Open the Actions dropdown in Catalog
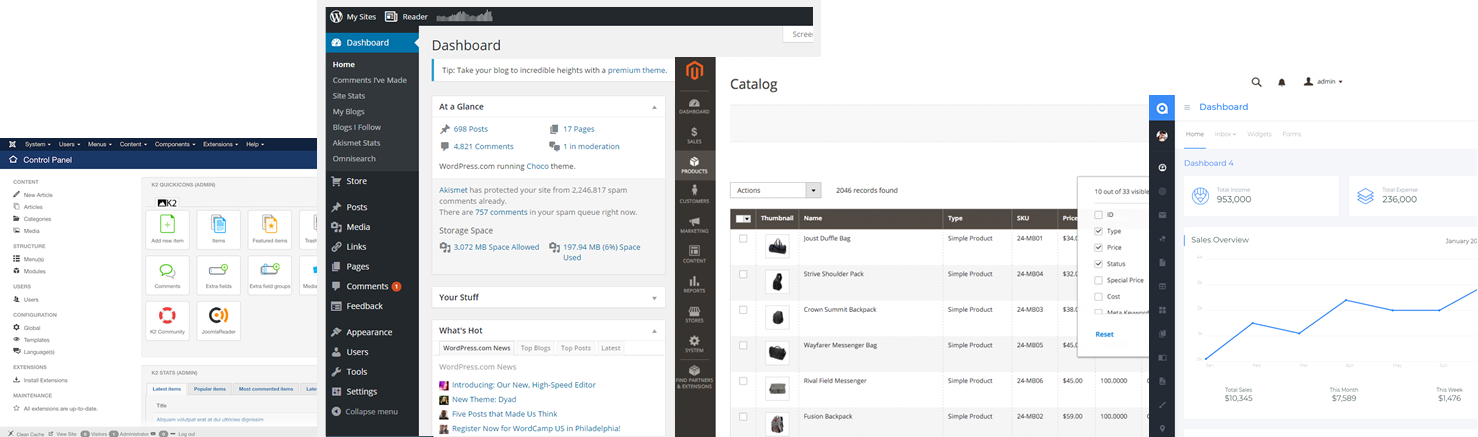The width and height of the screenshot is (1478, 437). click(776, 190)
